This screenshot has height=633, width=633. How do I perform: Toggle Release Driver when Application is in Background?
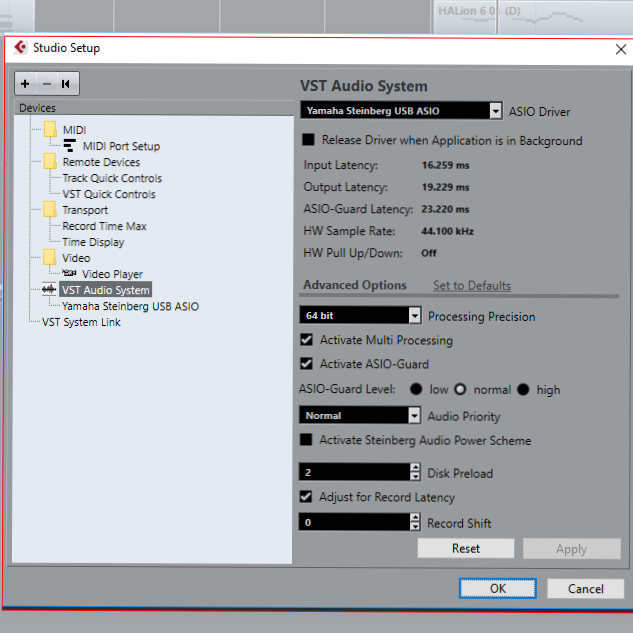[x=308, y=140]
